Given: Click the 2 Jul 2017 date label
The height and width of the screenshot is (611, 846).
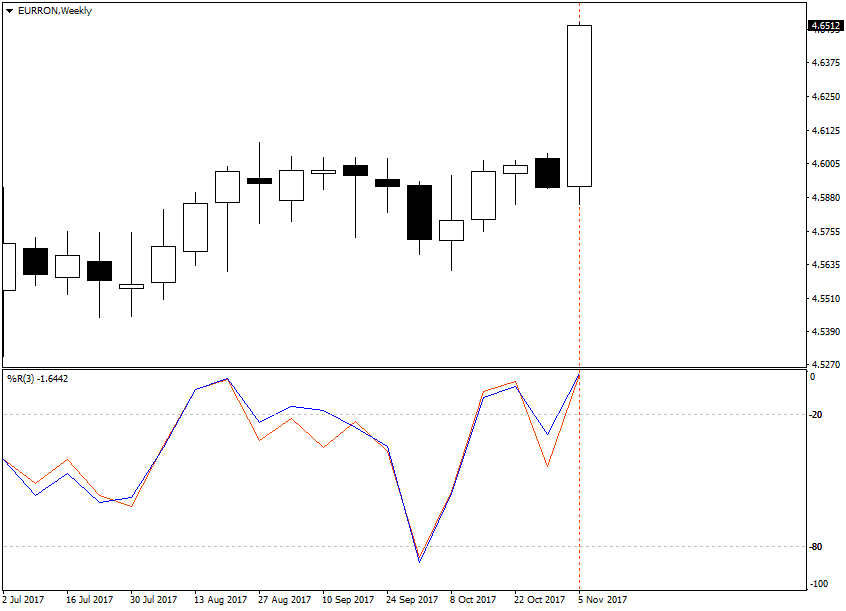Looking at the screenshot, I should 23,600.
